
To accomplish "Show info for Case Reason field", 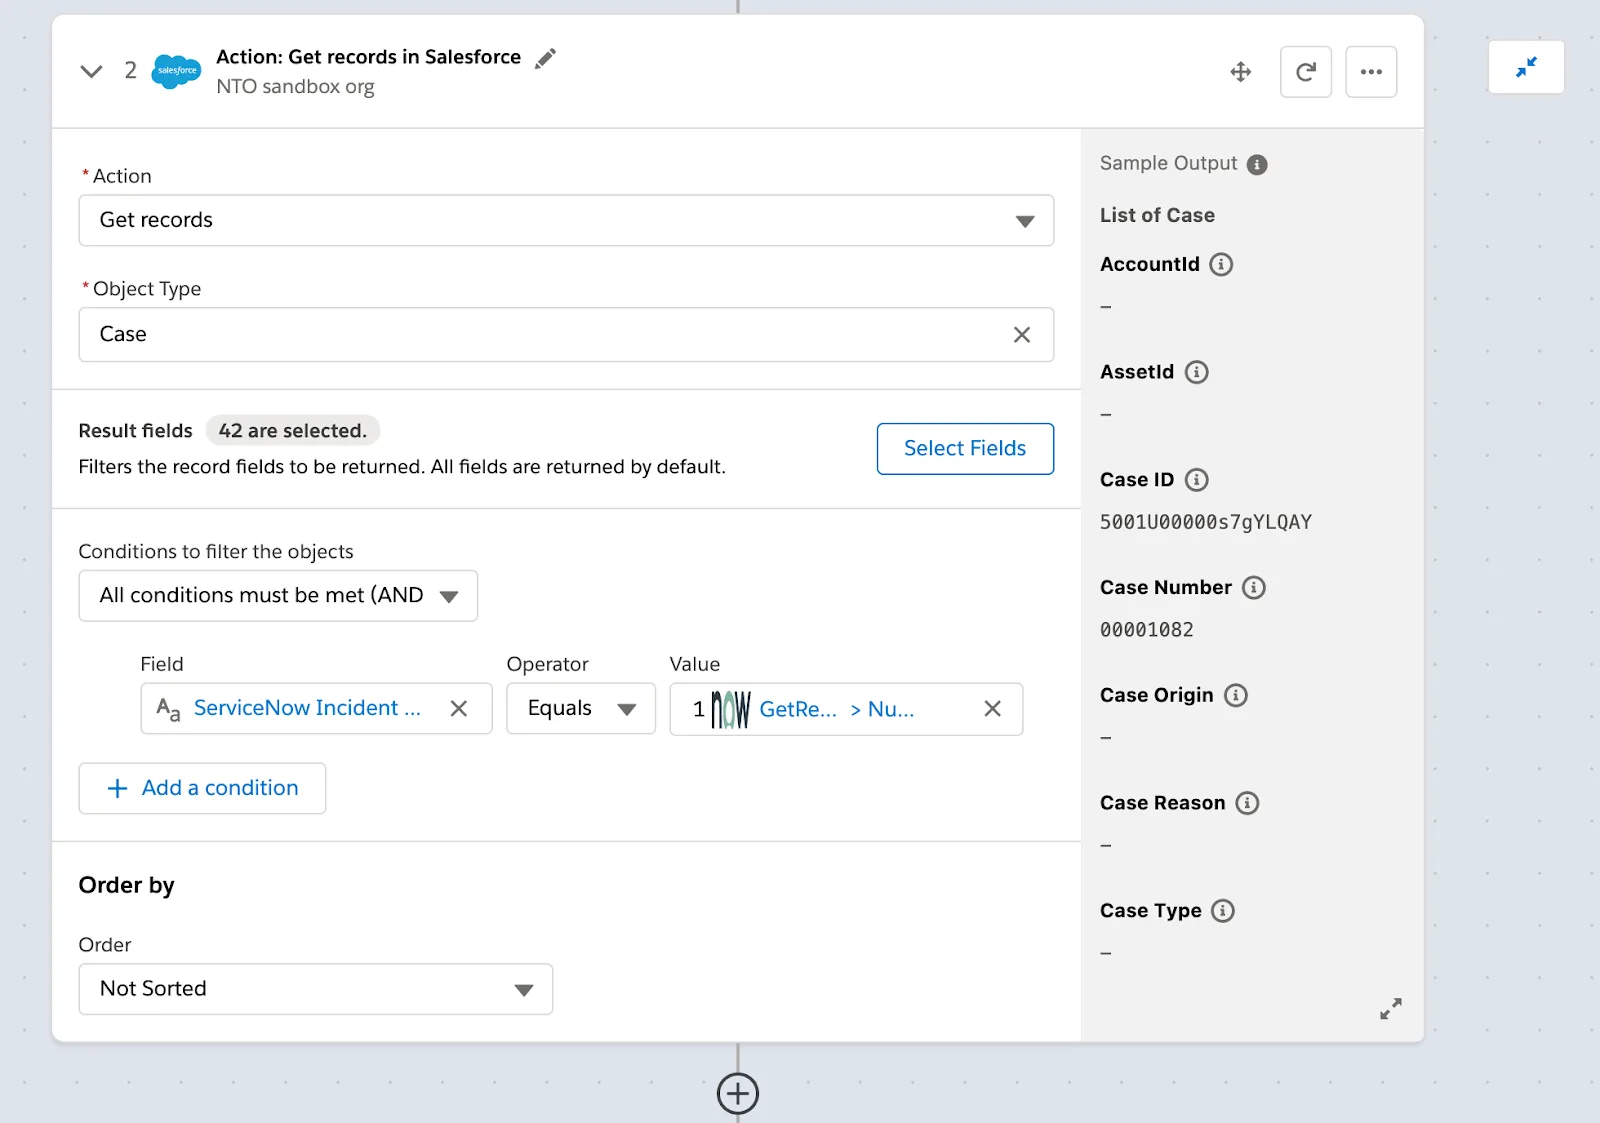I will 1247,803.
